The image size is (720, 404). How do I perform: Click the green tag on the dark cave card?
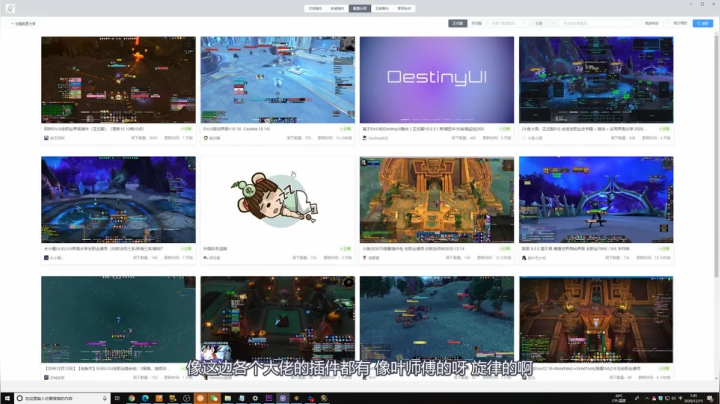pos(186,129)
